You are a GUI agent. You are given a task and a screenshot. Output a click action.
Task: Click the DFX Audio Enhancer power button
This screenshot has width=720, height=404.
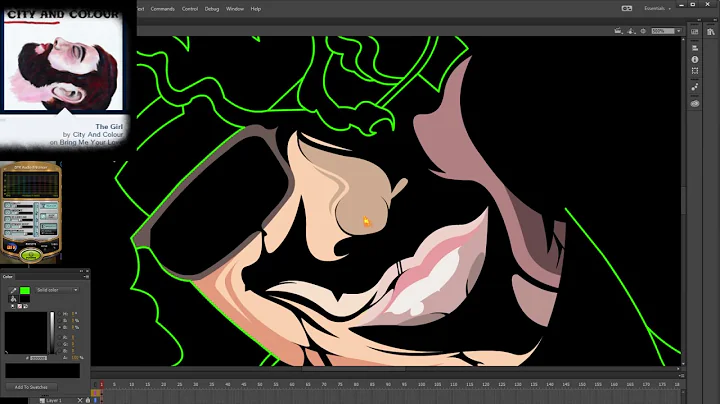(31, 256)
